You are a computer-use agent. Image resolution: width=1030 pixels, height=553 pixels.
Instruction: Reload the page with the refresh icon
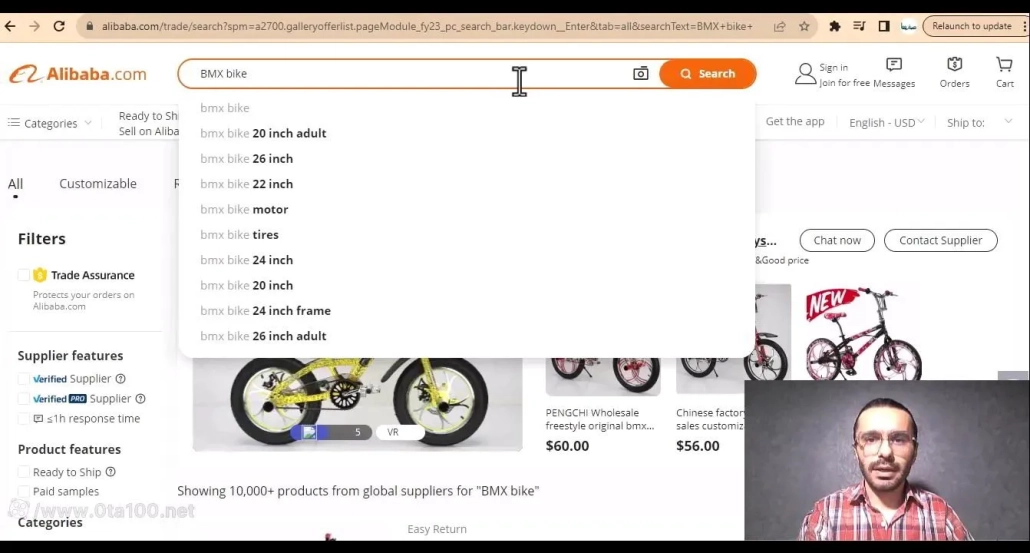point(59,26)
